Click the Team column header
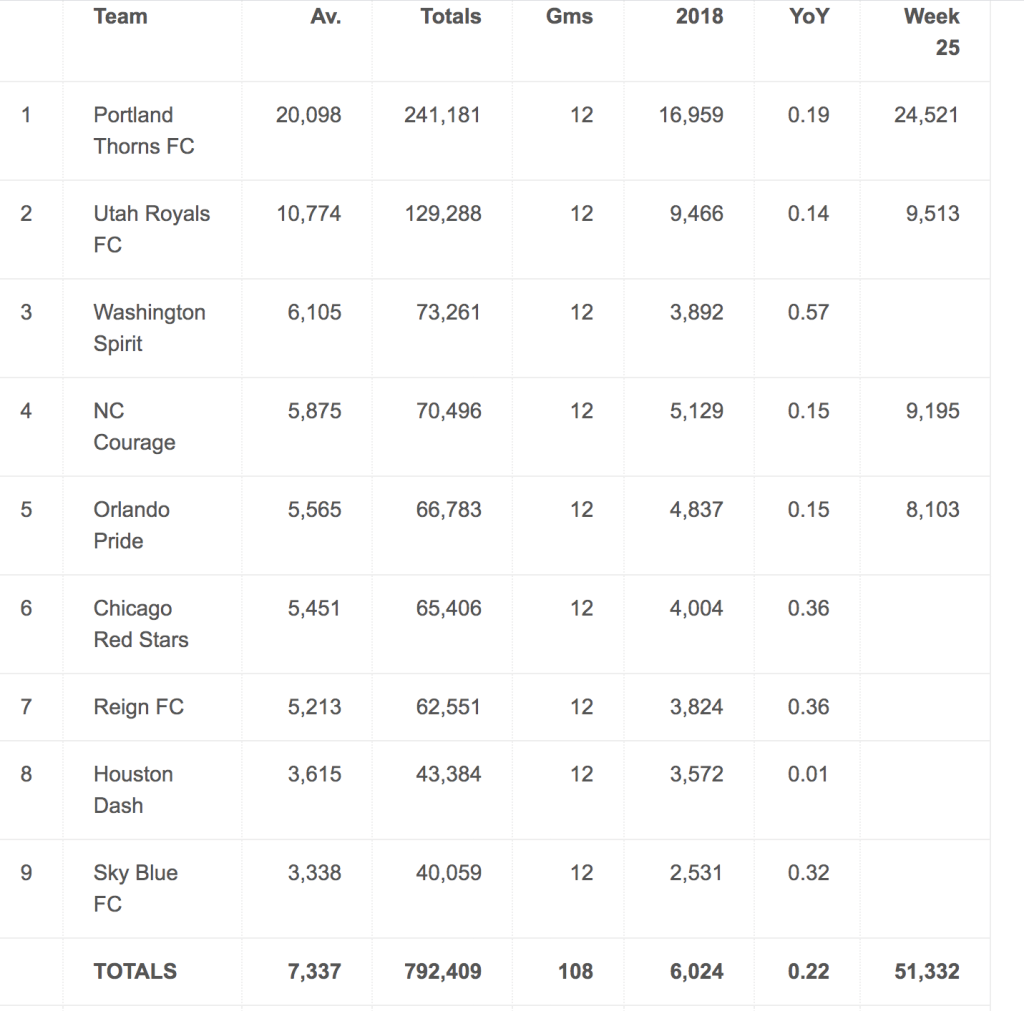Viewport: 1024px width, 1011px height. coord(120,17)
